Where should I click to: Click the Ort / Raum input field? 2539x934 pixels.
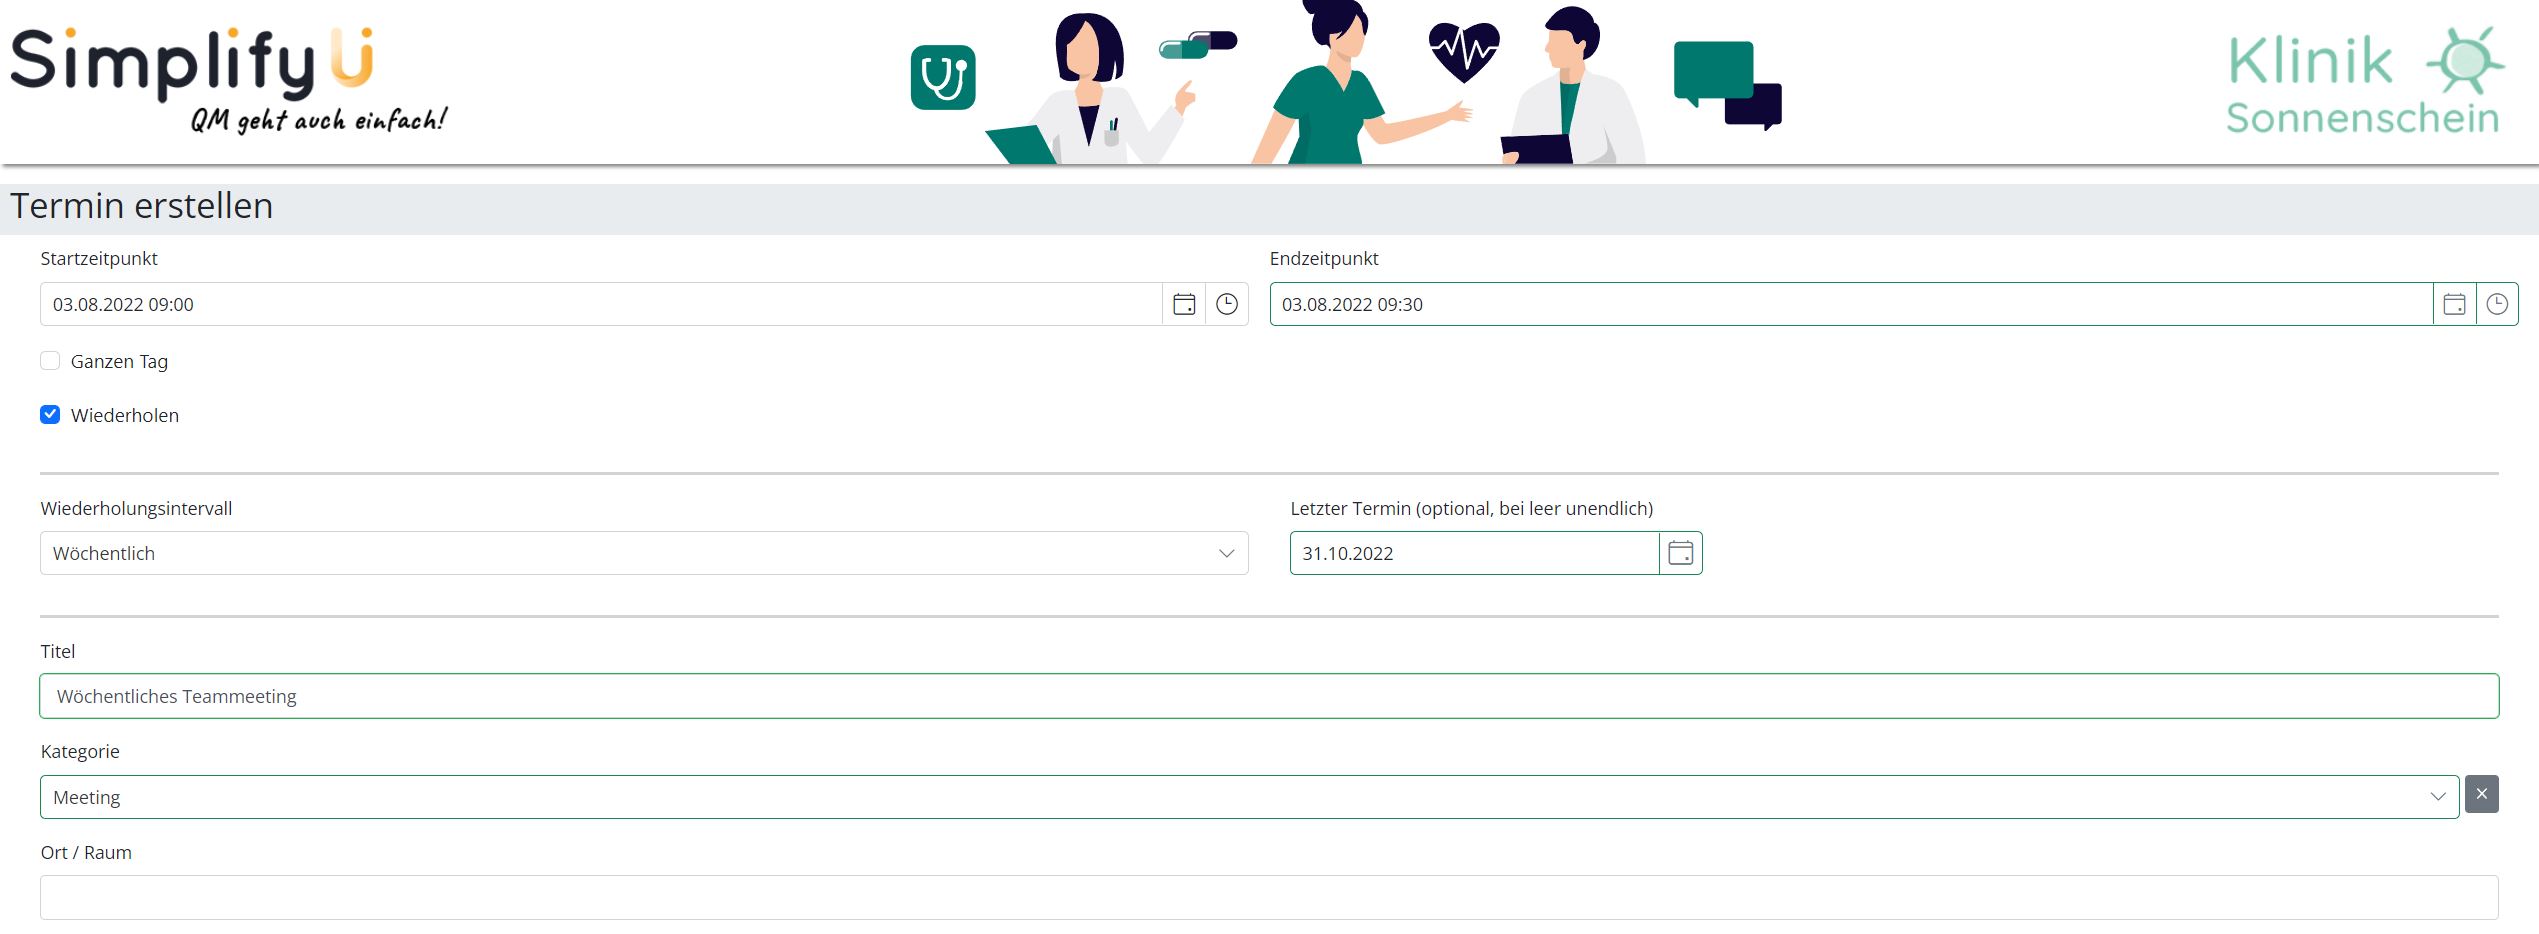click(x=1269, y=898)
